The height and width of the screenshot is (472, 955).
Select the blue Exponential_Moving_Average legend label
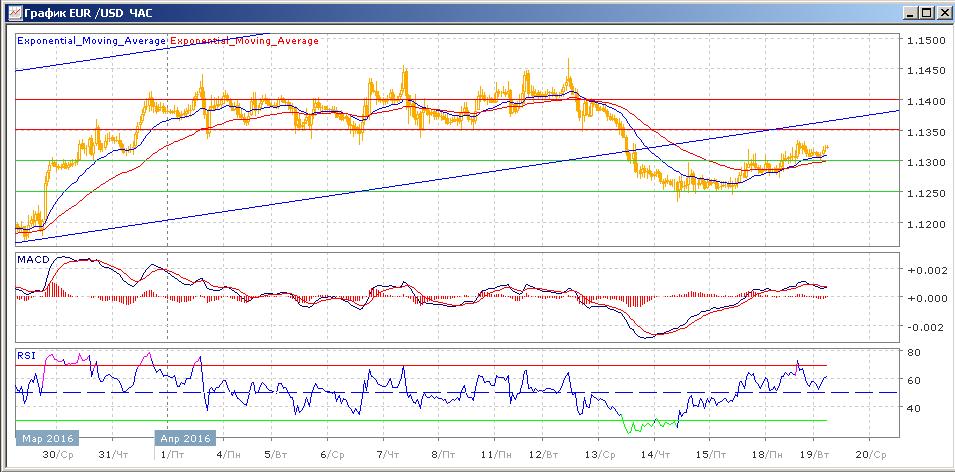91,41
